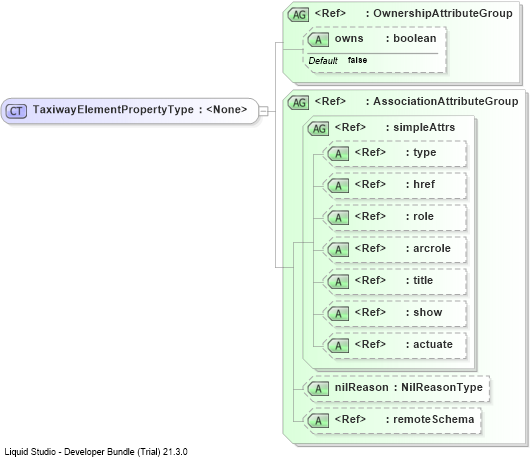Click the CT icon of TaxiwayElementPropertyType

pos(16,111)
